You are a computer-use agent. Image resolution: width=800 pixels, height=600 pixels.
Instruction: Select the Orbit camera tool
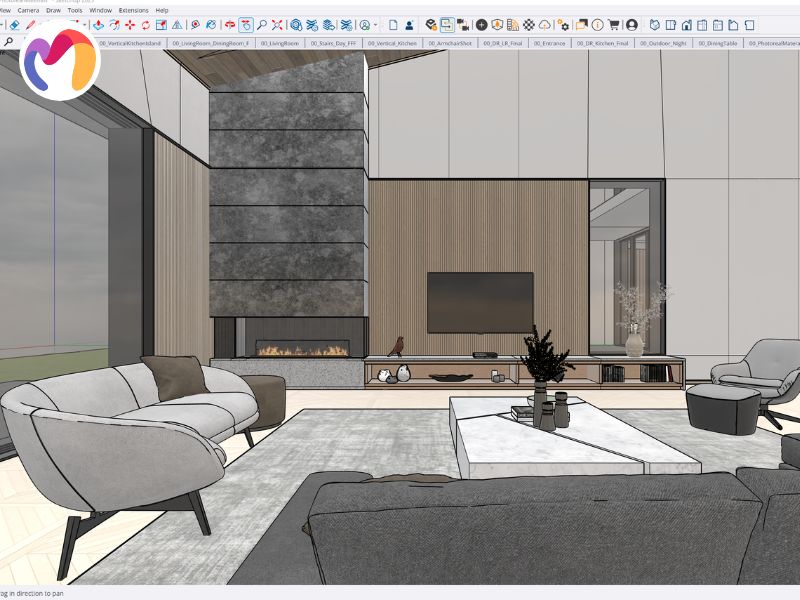point(230,24)
